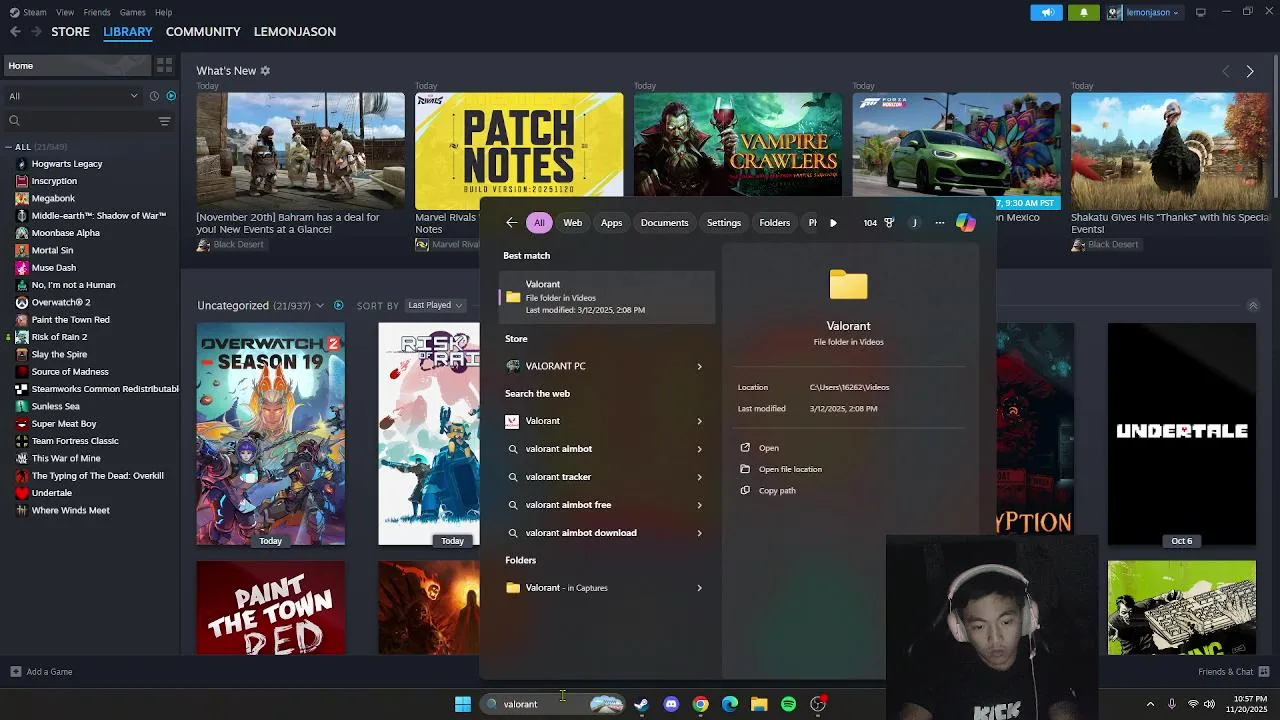Select Hogwarts Legacy in game list

pos(66,164)
